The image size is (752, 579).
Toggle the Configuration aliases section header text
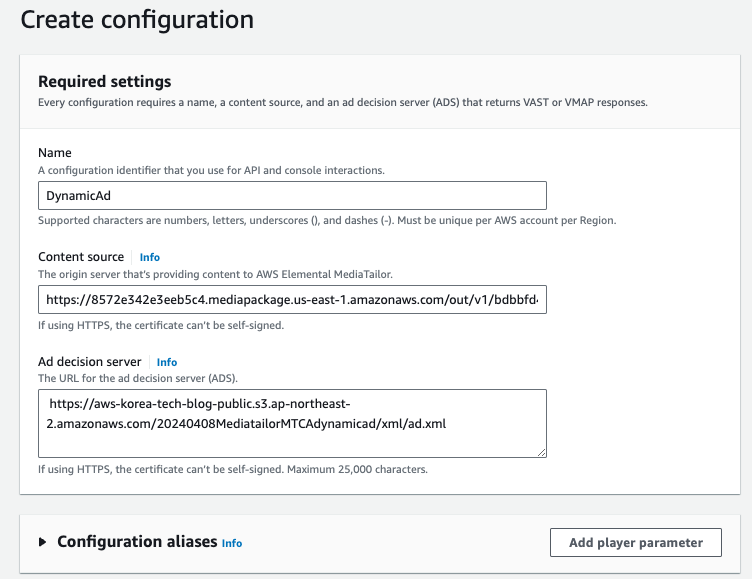pyautogui.click(x=137, y=541)
